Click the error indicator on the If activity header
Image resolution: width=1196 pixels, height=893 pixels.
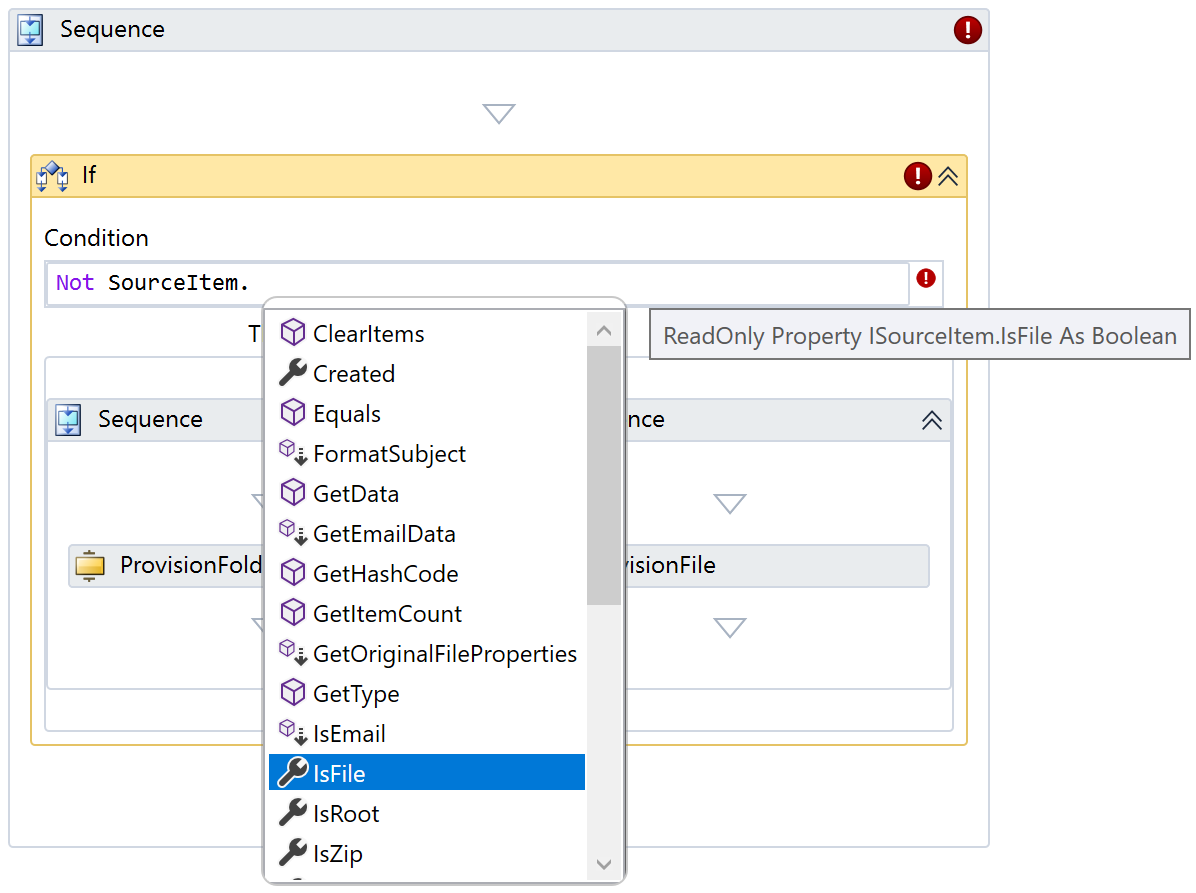tap(917, 176)
